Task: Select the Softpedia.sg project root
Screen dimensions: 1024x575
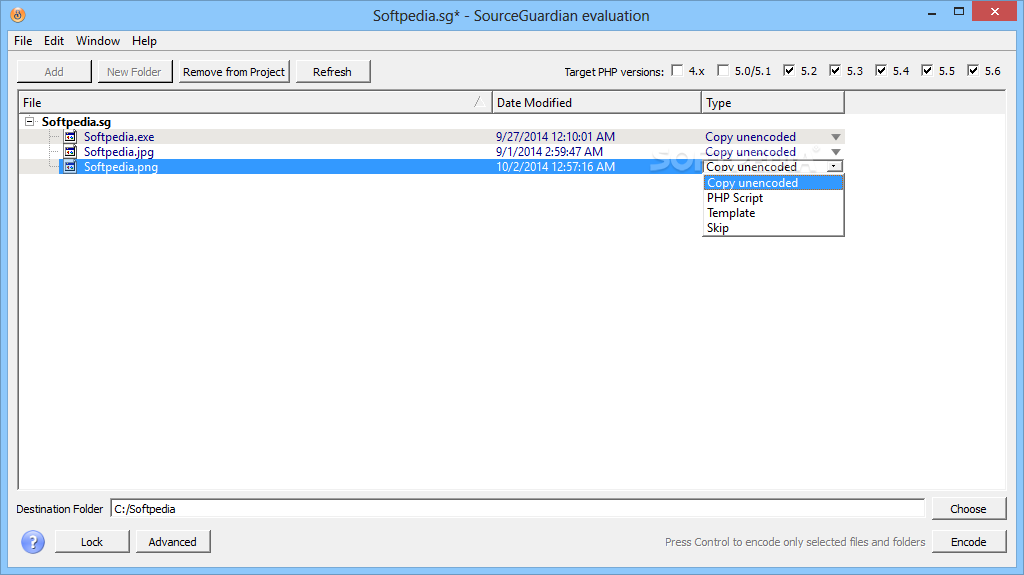Action: pos(76,122)
